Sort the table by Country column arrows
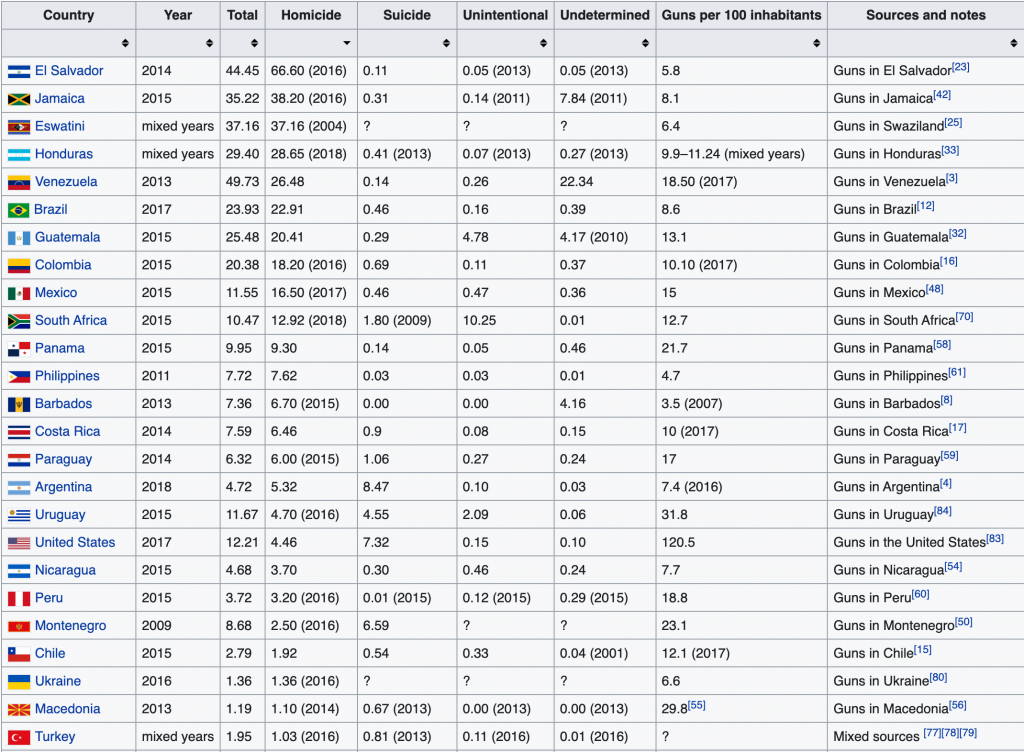1024x752 pixels. tap(125, 43)
